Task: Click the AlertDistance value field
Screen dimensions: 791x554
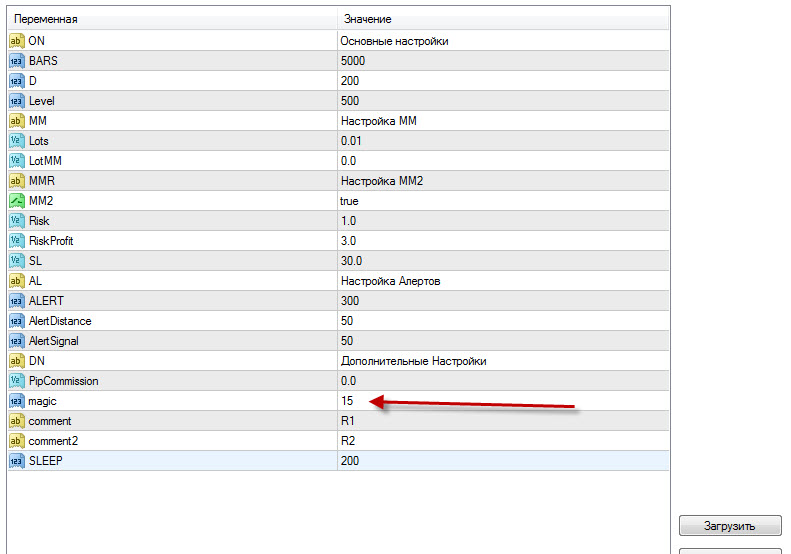Action: pyautogui.click(x=347, y=321)
